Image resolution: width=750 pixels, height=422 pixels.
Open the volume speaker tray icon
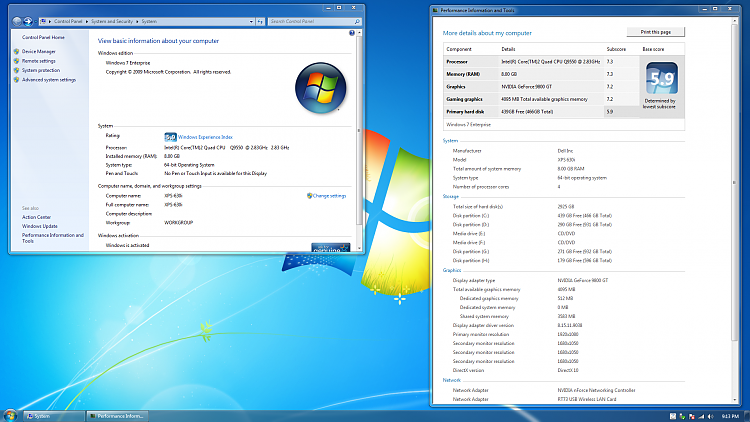(x=710, y=417)
